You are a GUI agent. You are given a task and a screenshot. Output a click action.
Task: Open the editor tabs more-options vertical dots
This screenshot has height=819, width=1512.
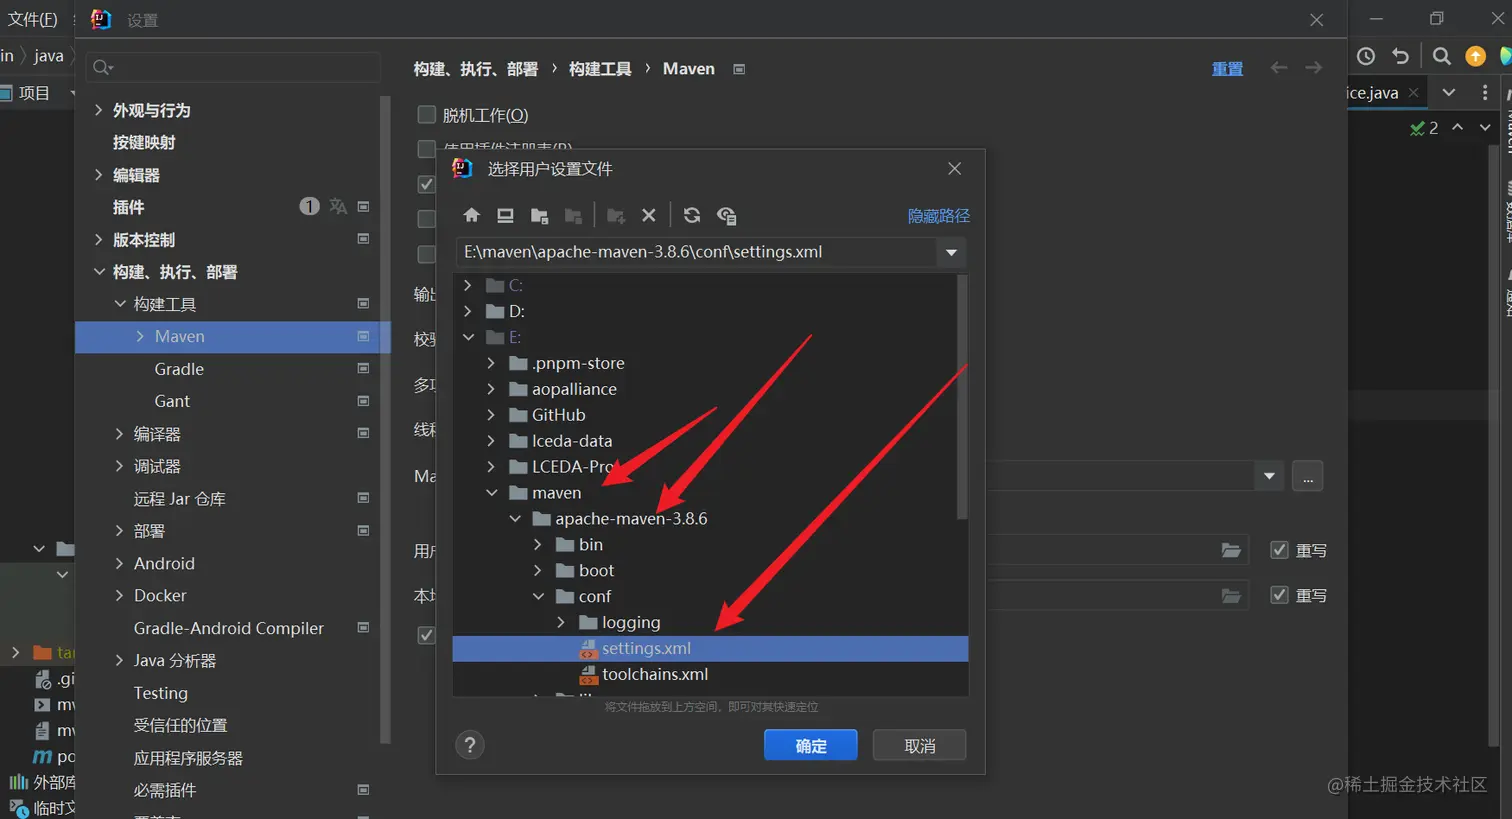coord(1485,92)
